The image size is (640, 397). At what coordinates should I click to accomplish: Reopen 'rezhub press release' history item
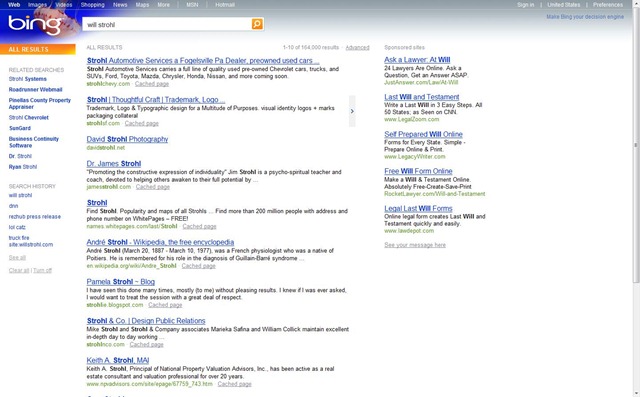[x=35, y=217]
